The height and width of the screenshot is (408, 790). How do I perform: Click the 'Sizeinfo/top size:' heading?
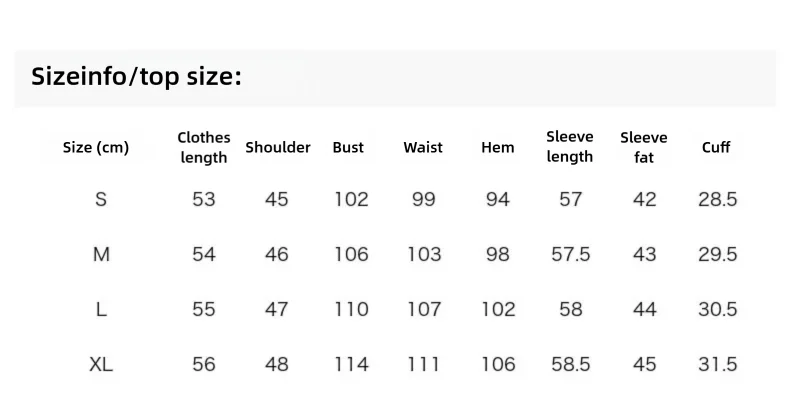[137, 77]
